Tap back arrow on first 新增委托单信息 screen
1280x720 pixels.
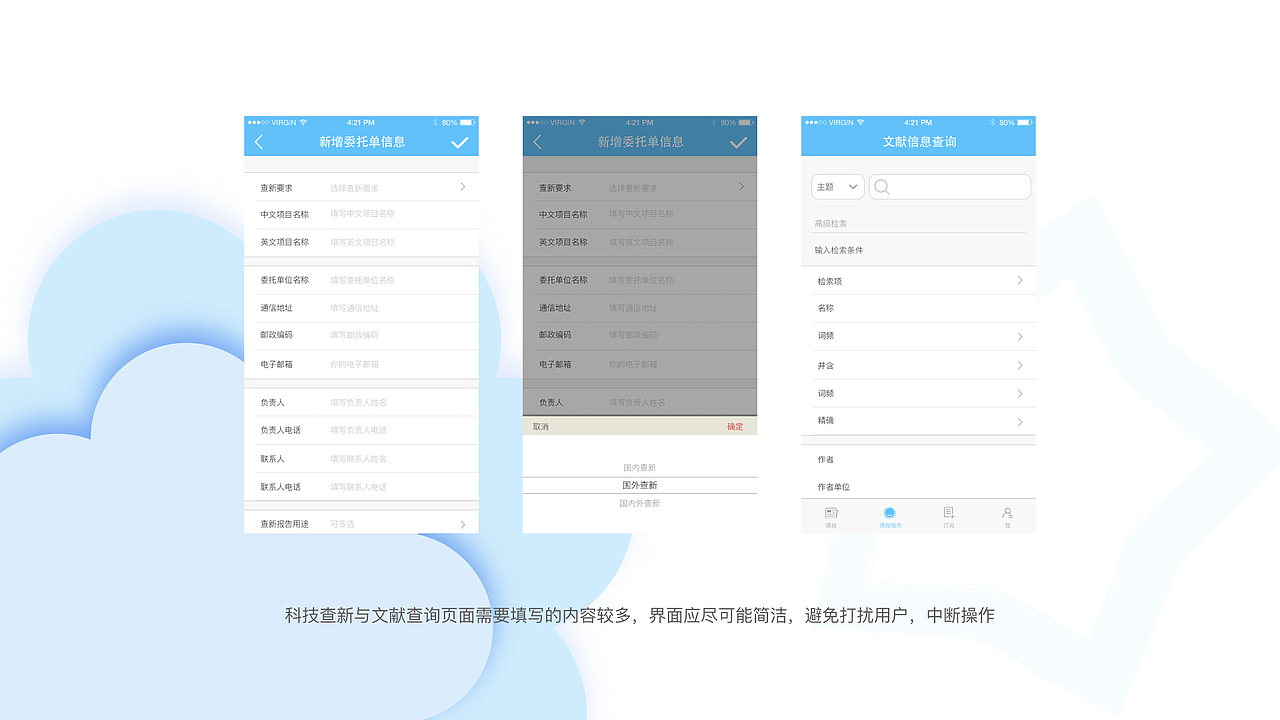click(x=259, y=142)
